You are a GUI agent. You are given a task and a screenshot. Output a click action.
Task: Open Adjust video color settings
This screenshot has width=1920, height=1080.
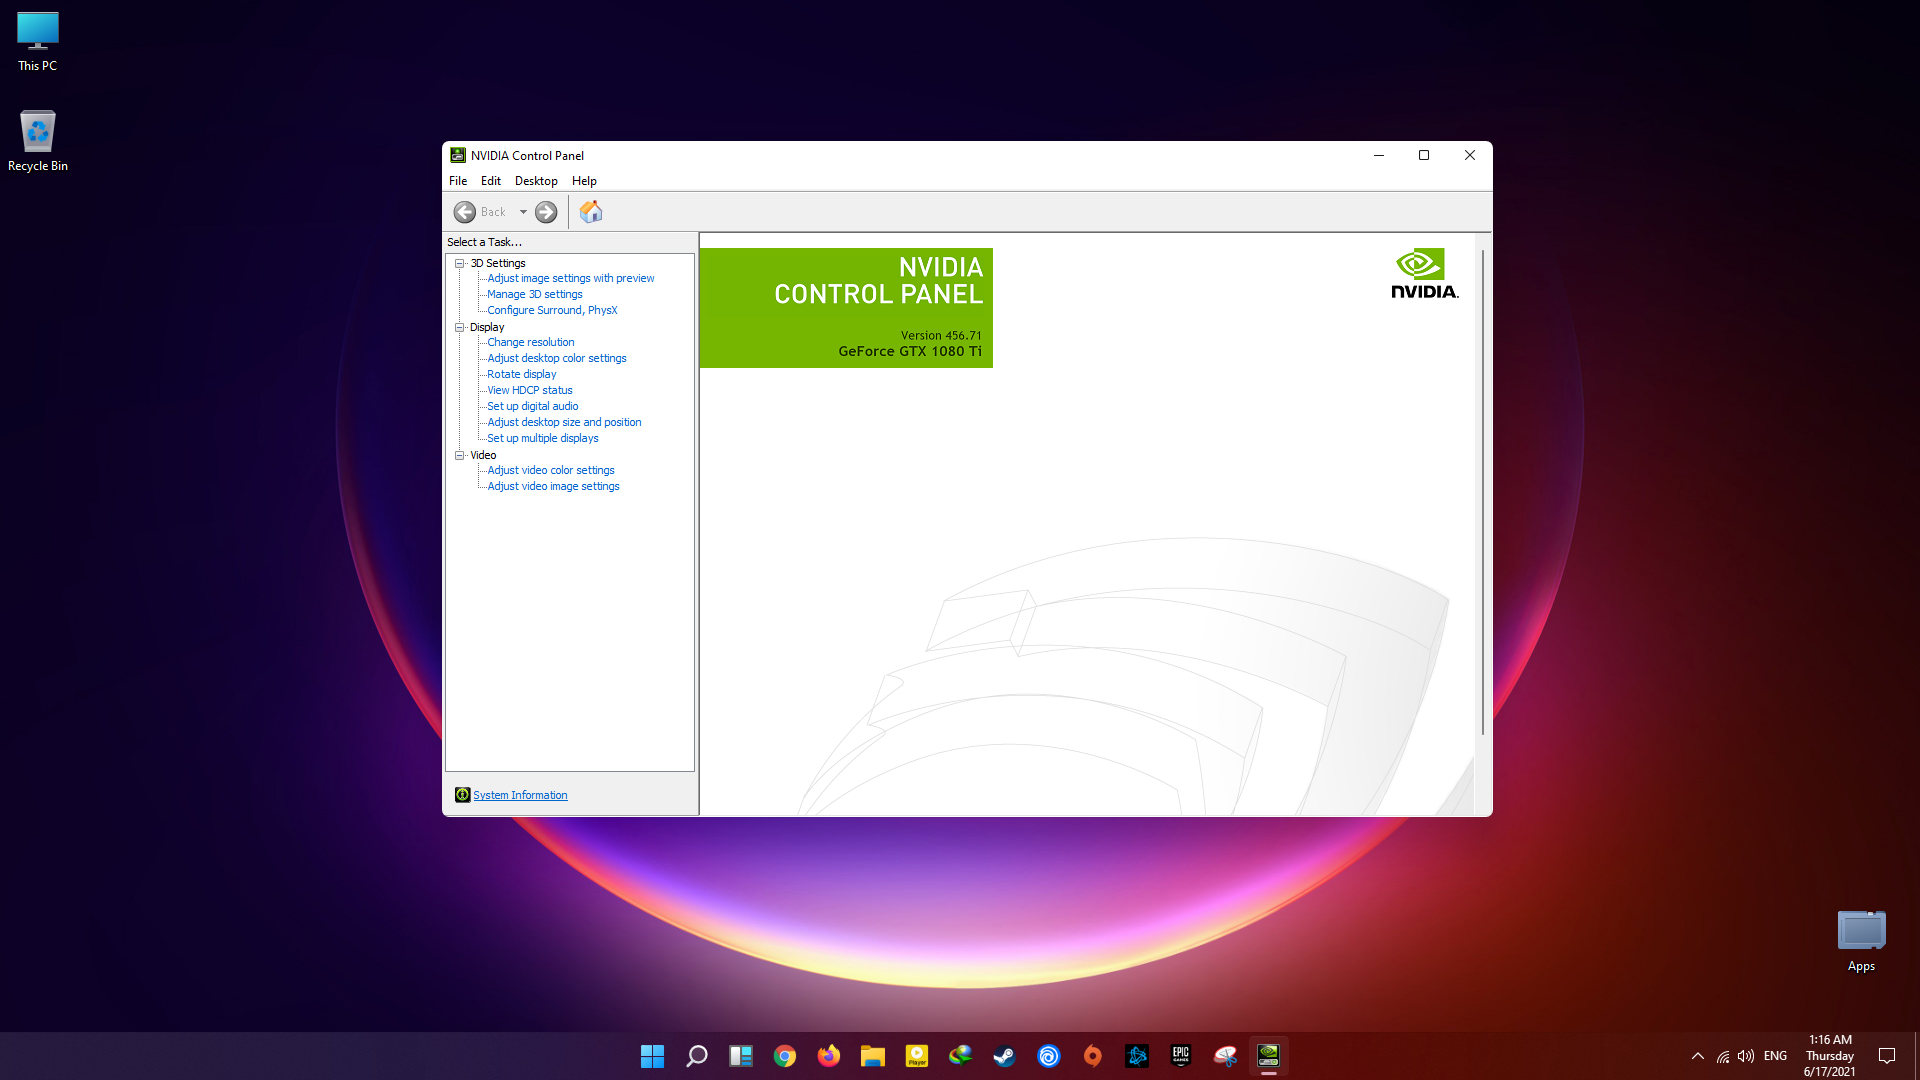[551, 471]
